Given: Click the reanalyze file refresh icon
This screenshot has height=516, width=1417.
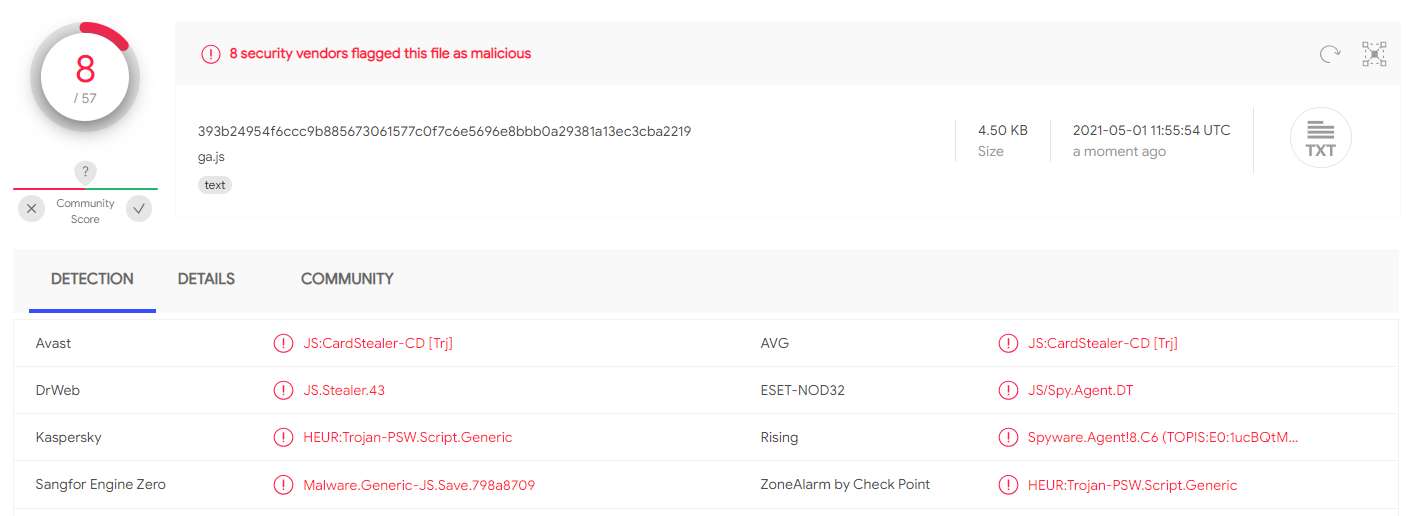Looking at the screenshot, I should pos(1329,54).
